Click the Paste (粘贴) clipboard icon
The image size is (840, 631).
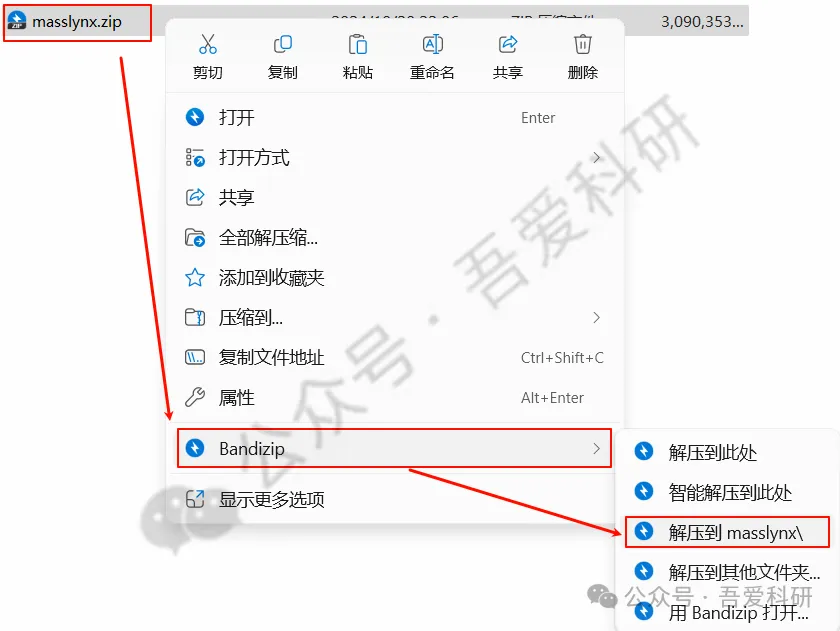pyautogui.click(x=357, y=44)
